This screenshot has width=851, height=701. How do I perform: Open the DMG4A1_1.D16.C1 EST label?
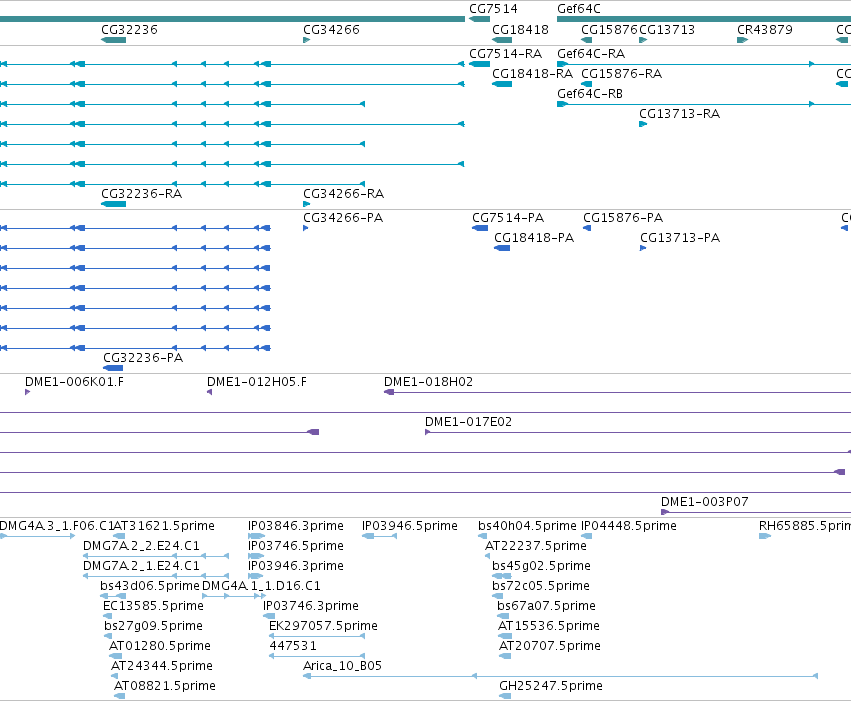pos(261,586)
